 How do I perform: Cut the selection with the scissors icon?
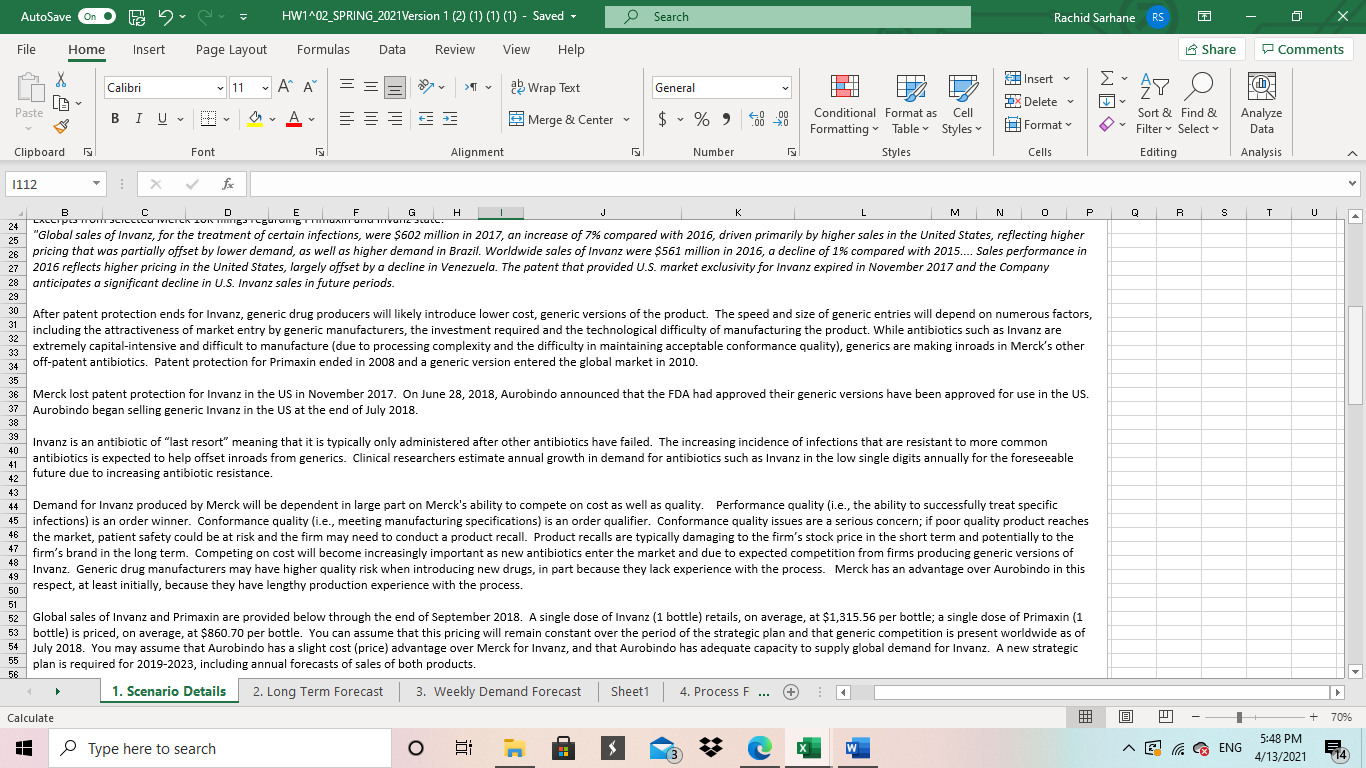click(59, 79)
